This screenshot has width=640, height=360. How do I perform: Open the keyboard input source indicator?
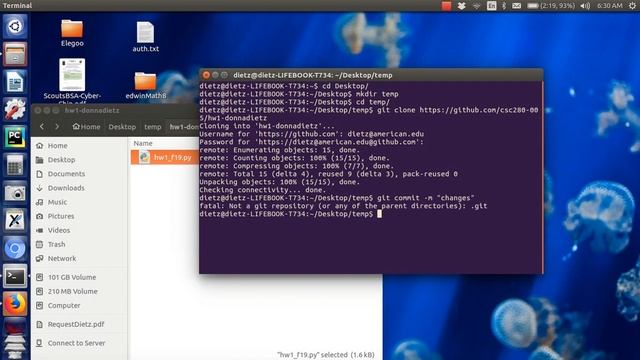click(x=491, y=6)
